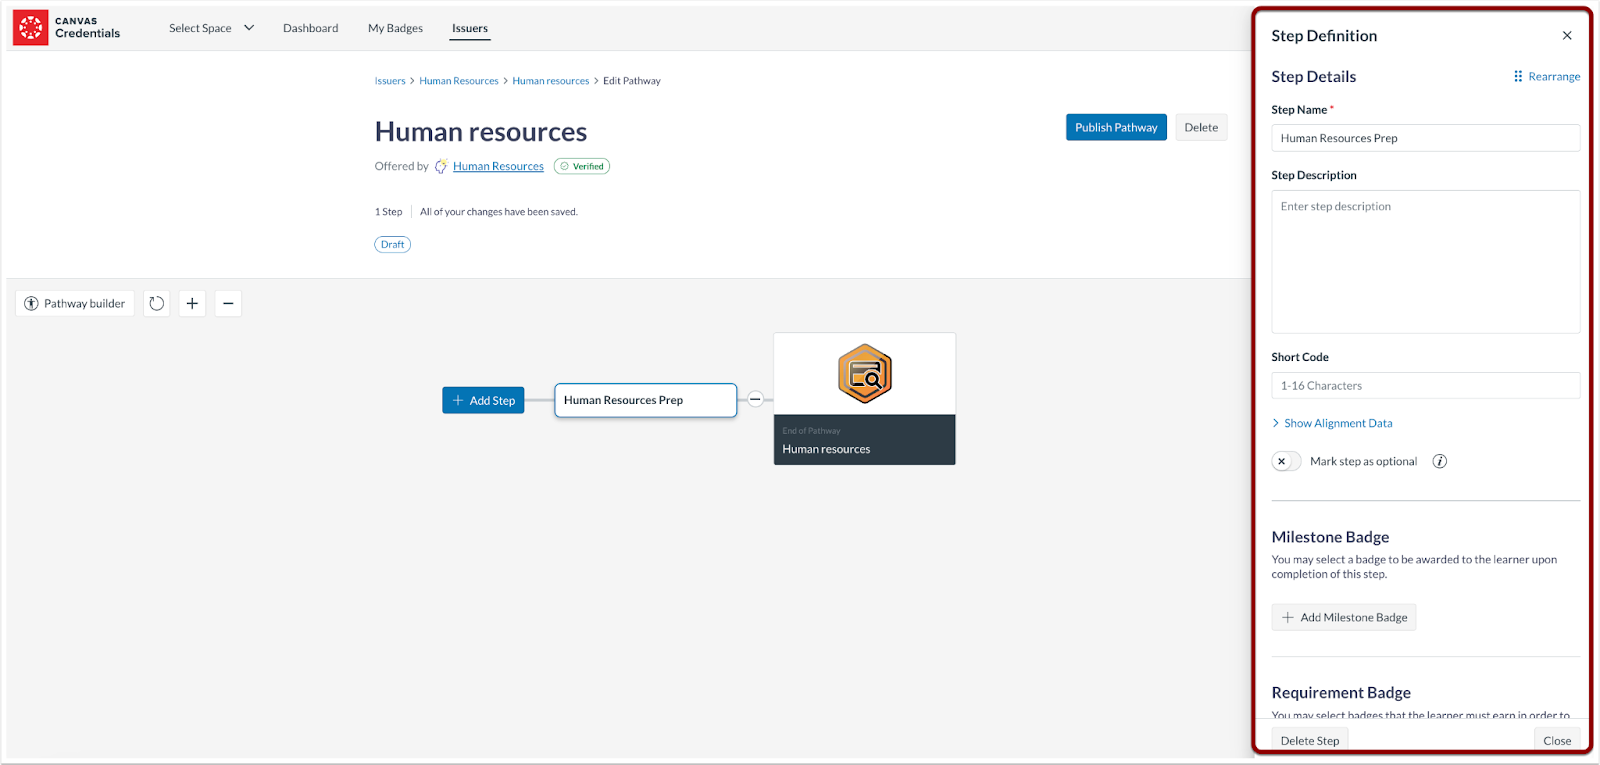1600x765 pixels.
Task: Go to My Badges
Action: click(x=395, y=28)
